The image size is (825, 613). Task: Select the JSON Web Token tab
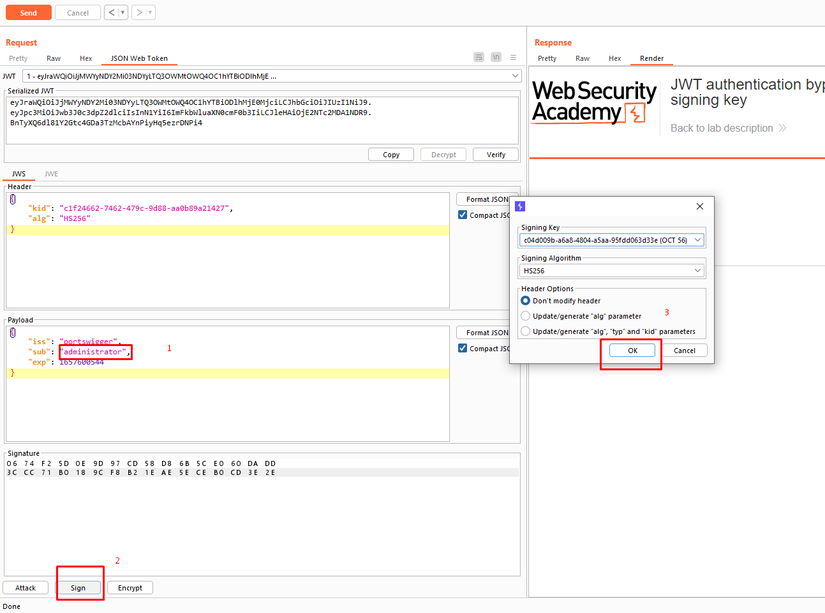pos(139,58)
